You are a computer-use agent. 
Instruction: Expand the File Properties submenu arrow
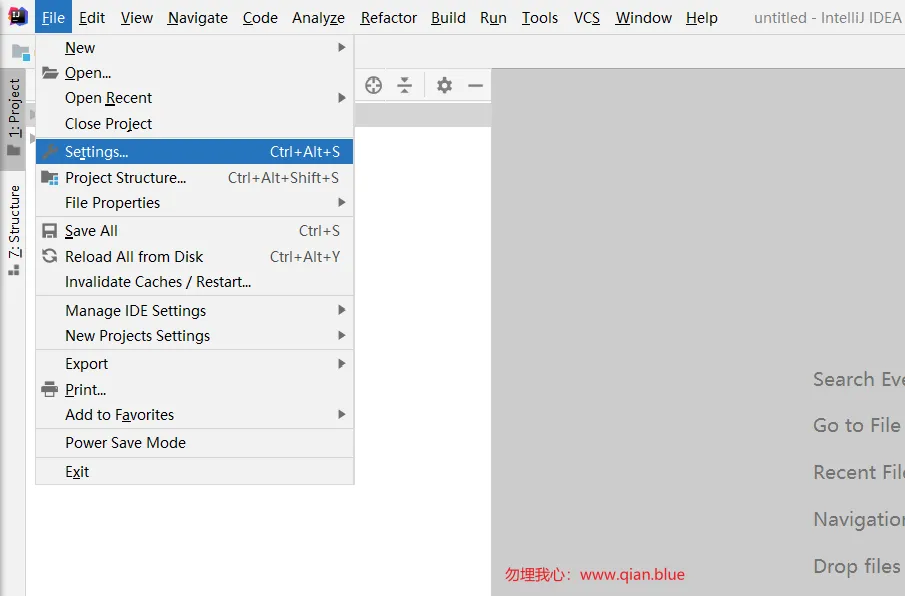point(342,203)
